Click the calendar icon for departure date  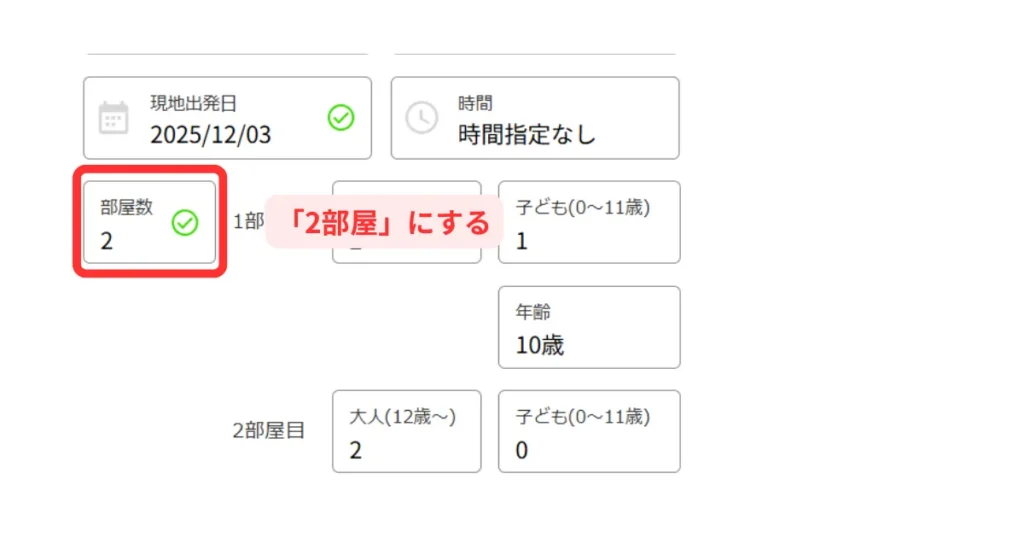point(113,118)
